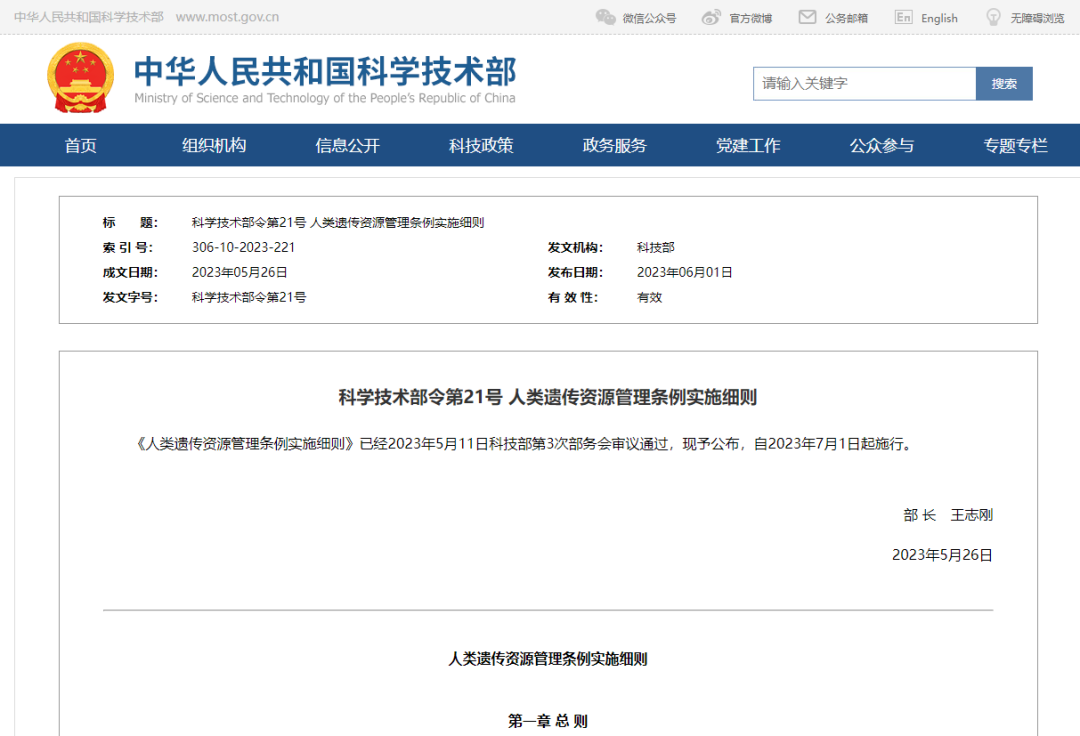Open the 专题专栏 navigation item

click(x=1015, y=145)
